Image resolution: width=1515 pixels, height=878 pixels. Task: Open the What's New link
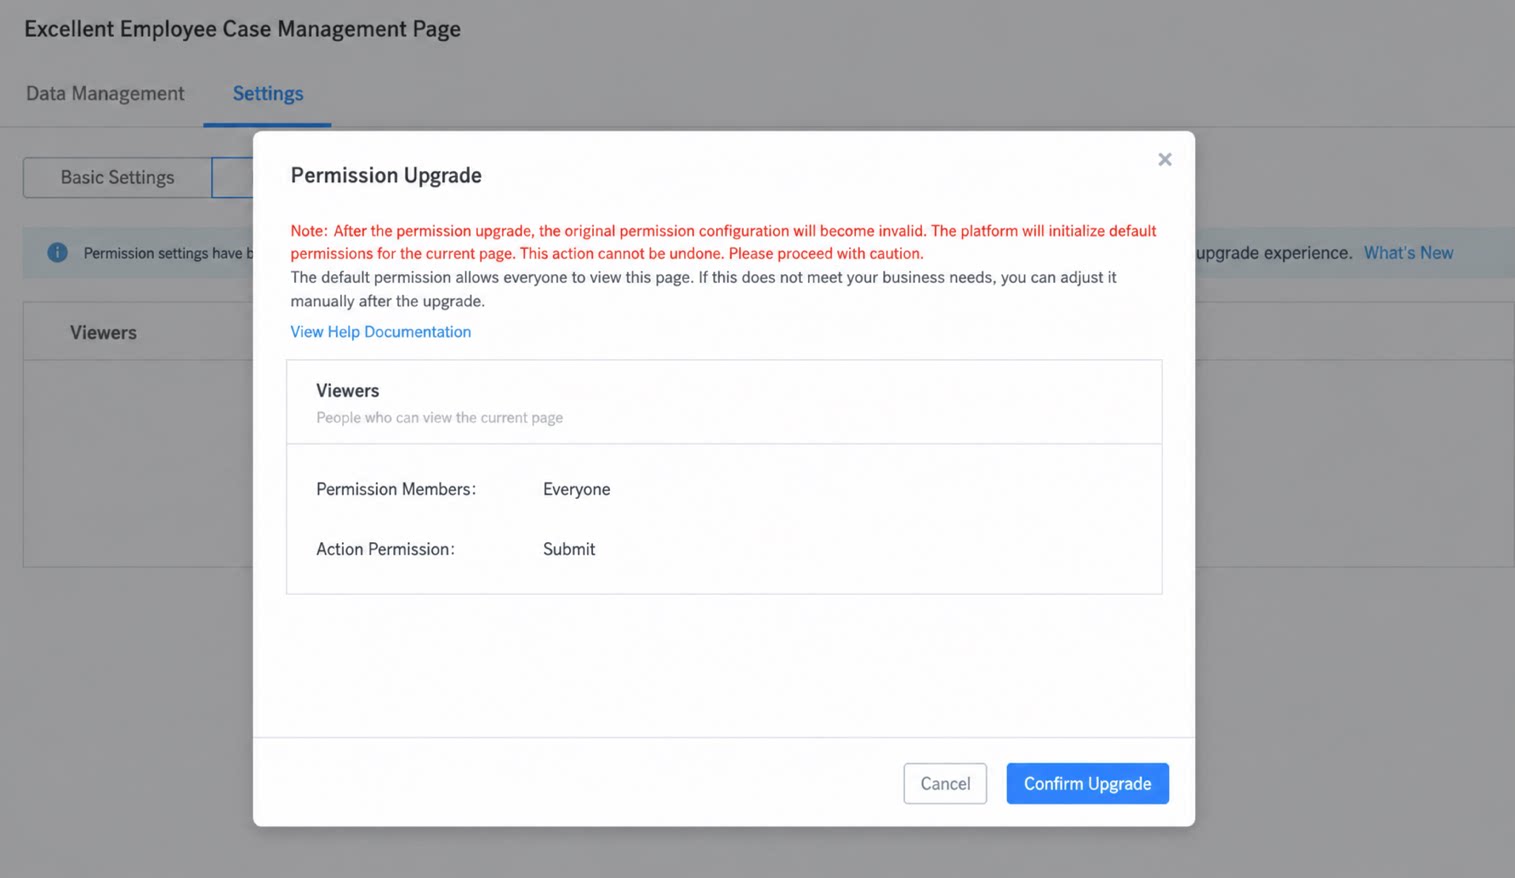click(1408, 253)
